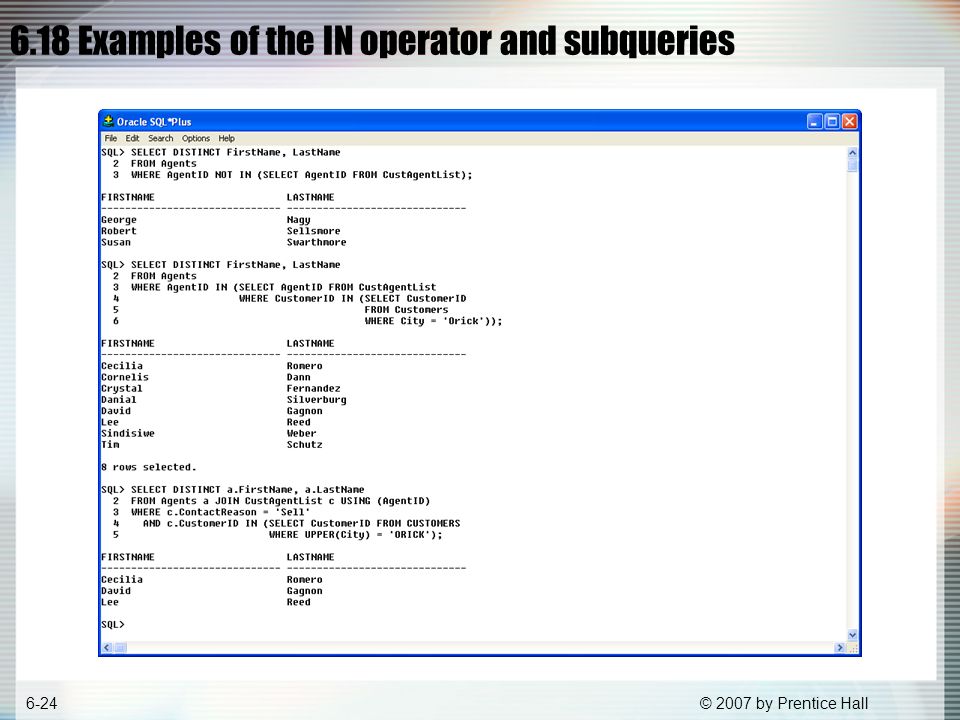Open the Help menu

(227, 138)
